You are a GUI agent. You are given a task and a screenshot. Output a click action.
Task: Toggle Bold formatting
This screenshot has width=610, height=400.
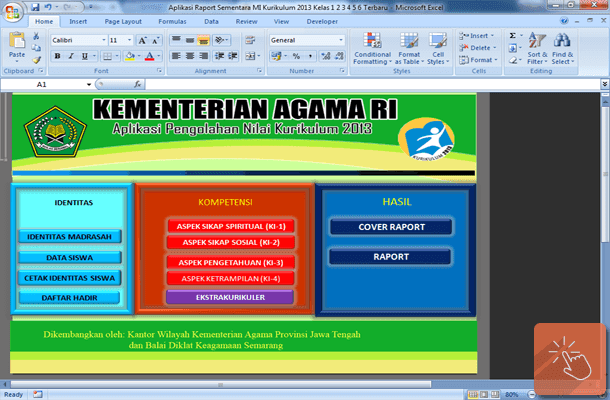coord(57,56)
